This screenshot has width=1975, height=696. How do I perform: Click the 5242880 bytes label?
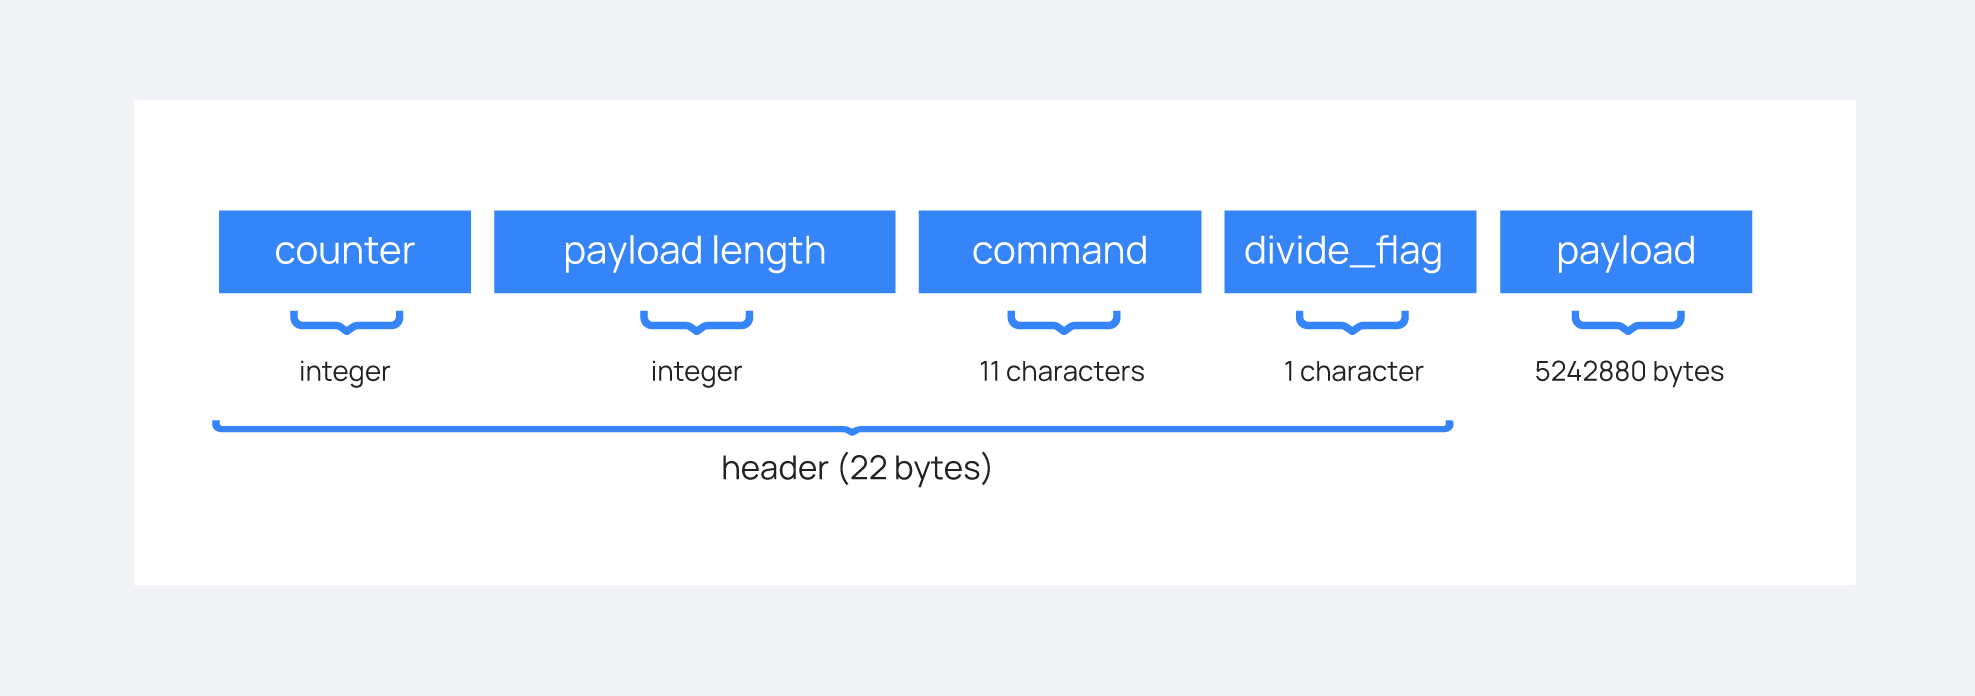(x=1628, y=372)
